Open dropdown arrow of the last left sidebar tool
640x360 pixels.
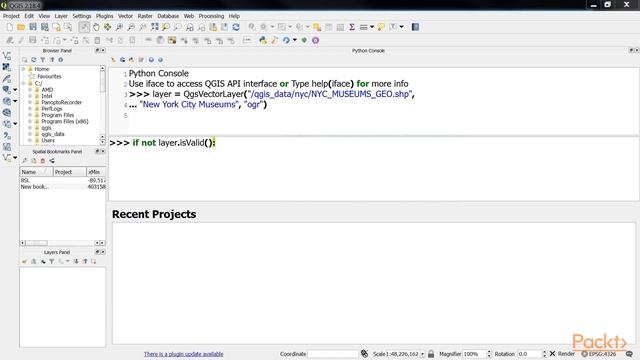coord(15,158)
